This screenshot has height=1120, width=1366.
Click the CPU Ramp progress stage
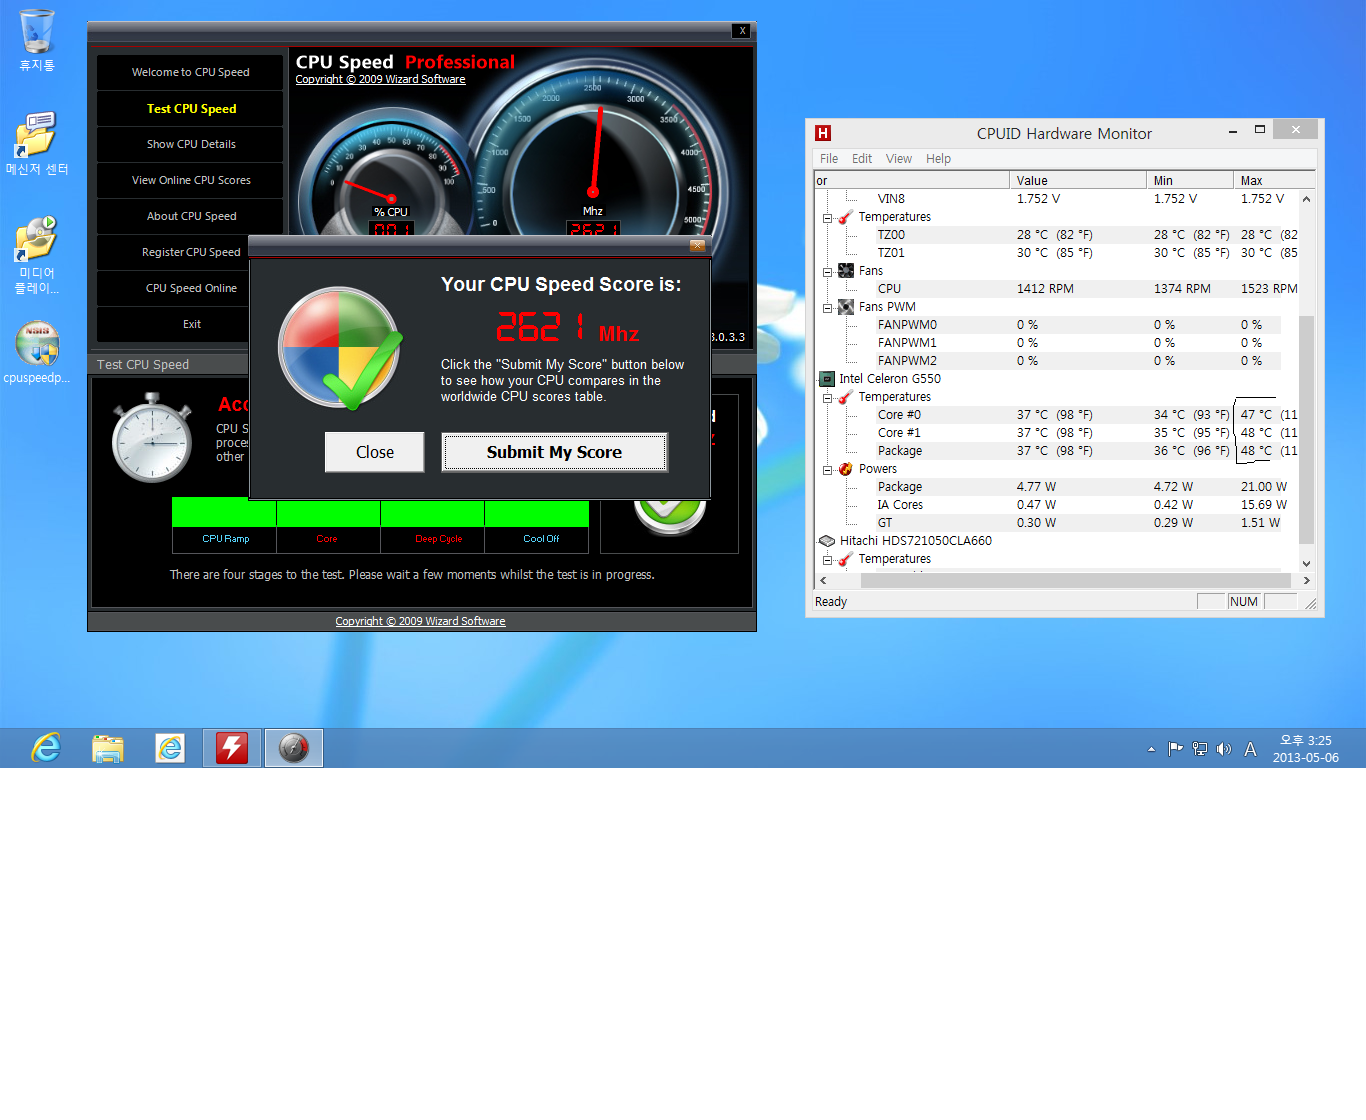[226, 526]
